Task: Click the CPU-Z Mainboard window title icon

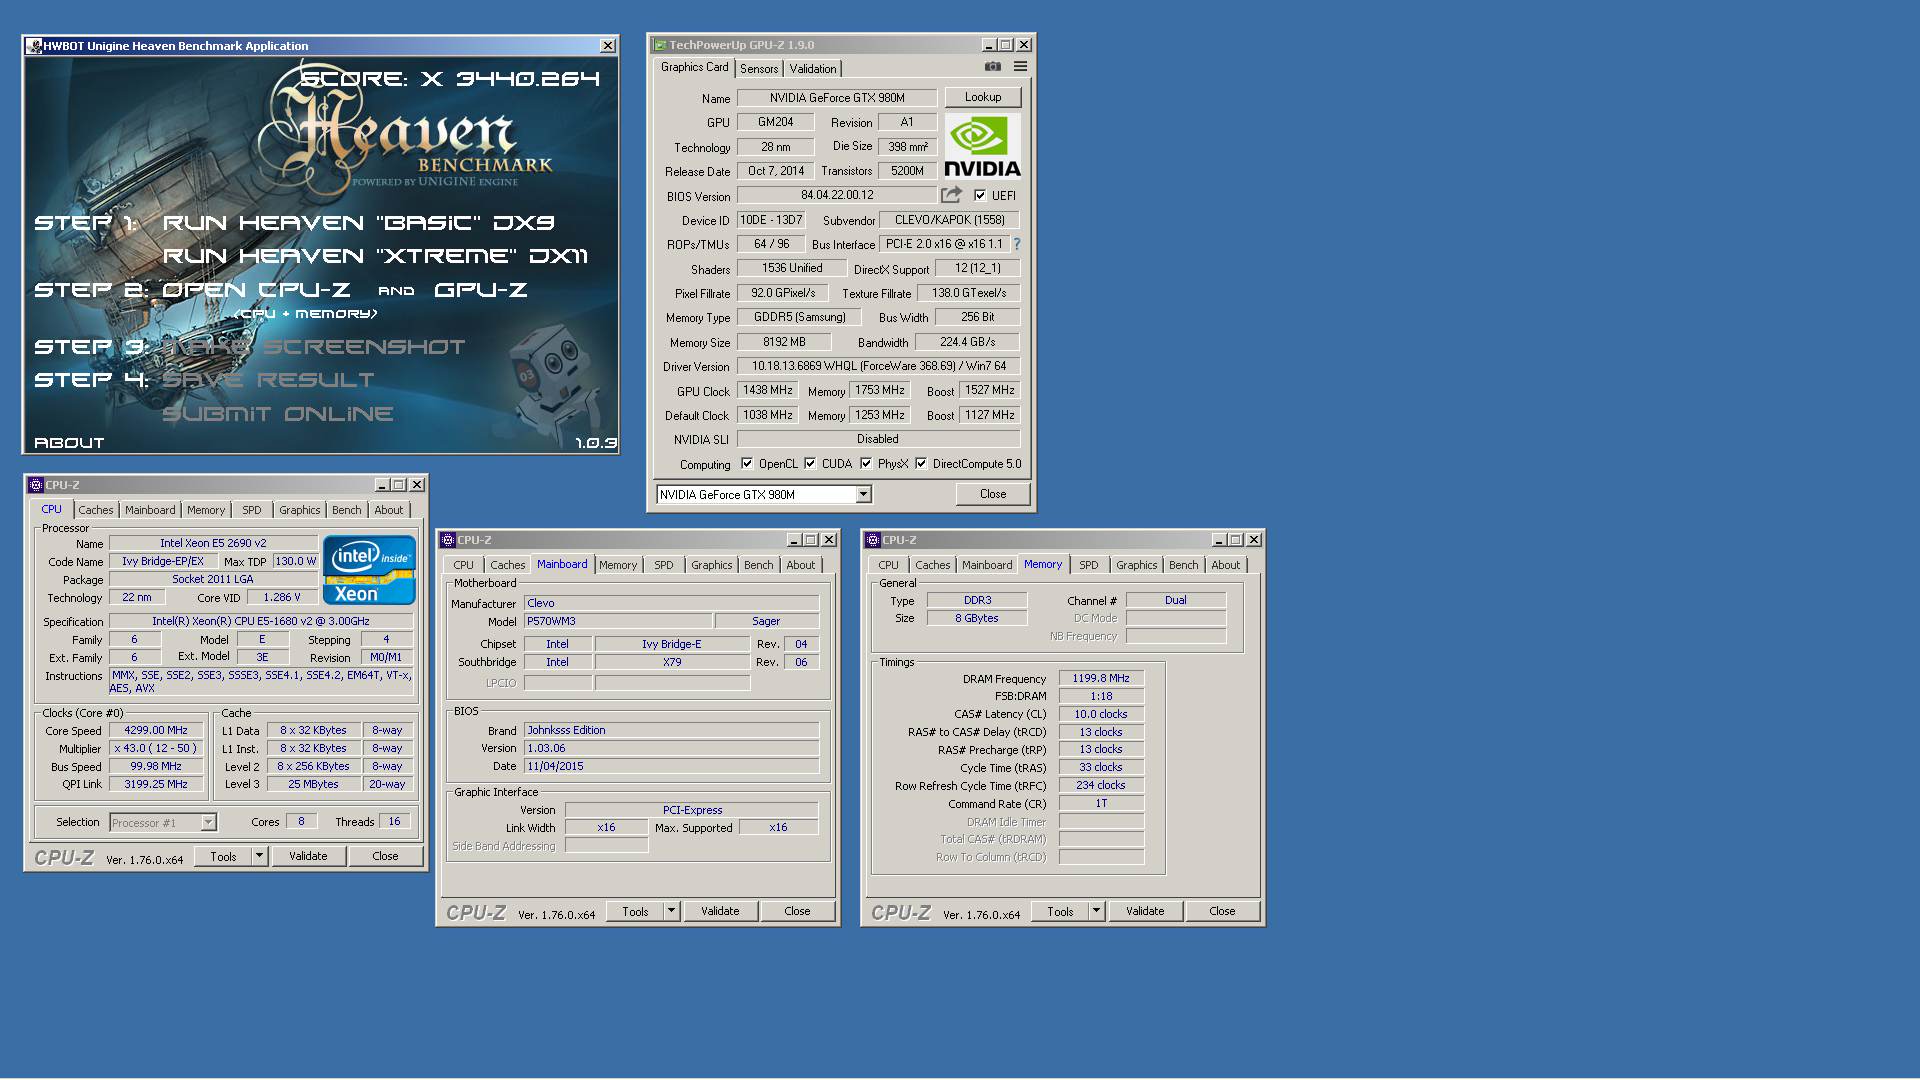Action: [x=448, y=540]
